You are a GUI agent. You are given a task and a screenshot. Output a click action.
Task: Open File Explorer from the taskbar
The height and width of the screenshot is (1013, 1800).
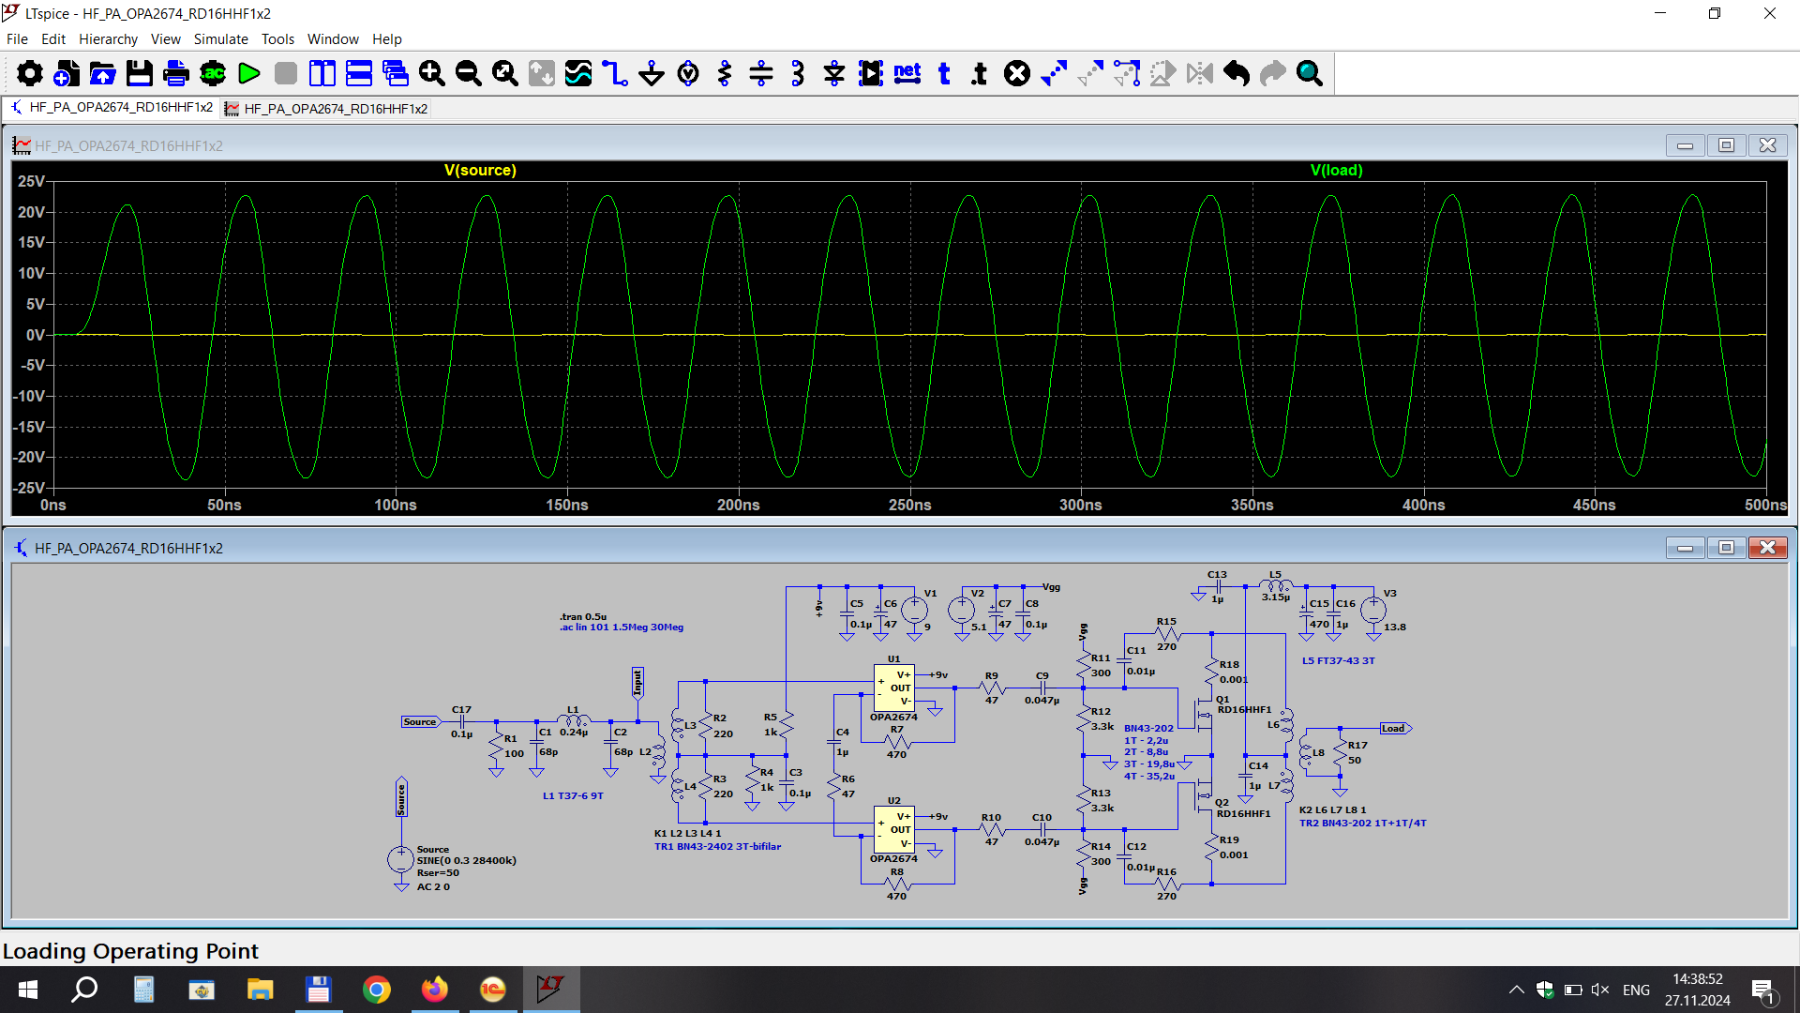260,990
